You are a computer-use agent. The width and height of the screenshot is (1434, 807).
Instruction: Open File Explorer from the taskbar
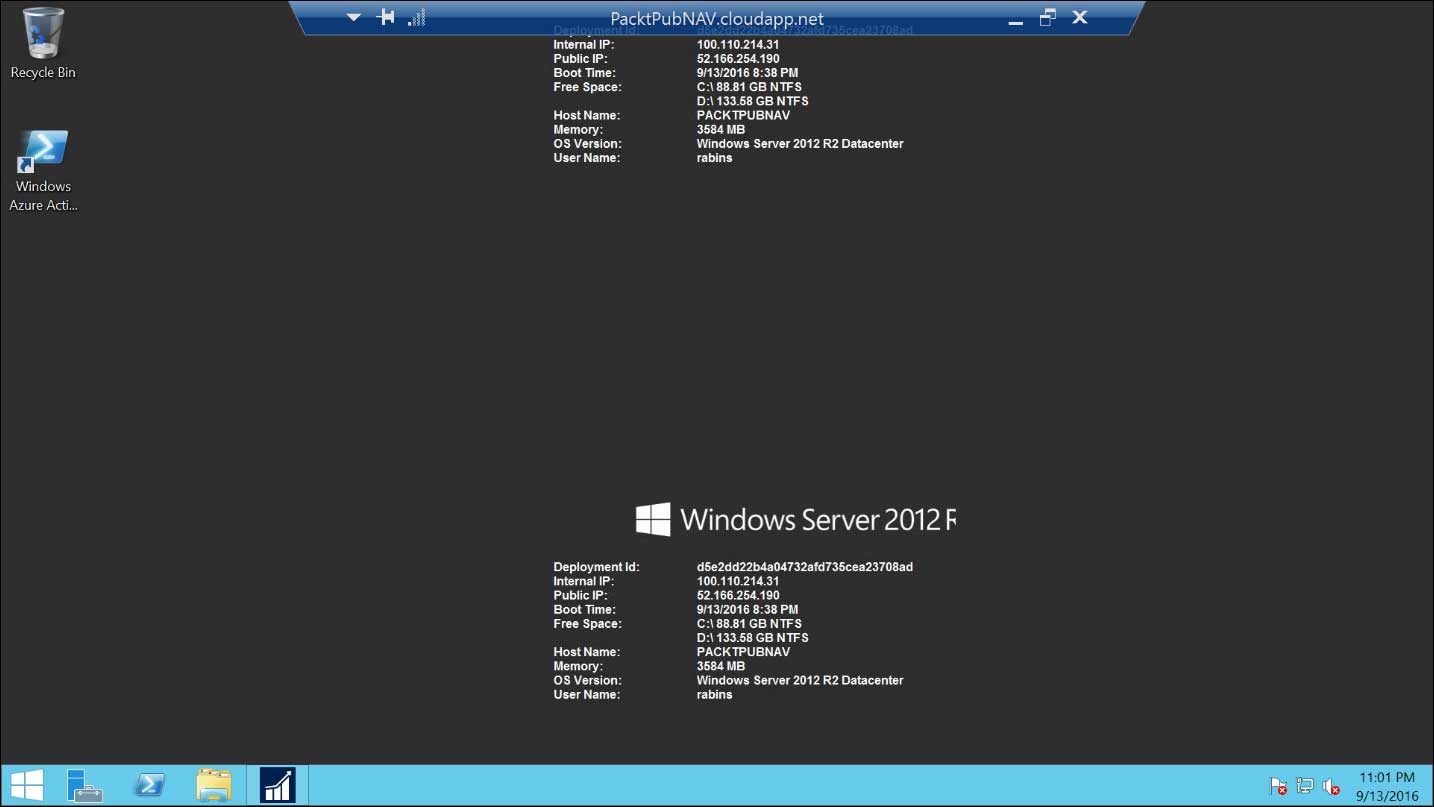[214, 784]
